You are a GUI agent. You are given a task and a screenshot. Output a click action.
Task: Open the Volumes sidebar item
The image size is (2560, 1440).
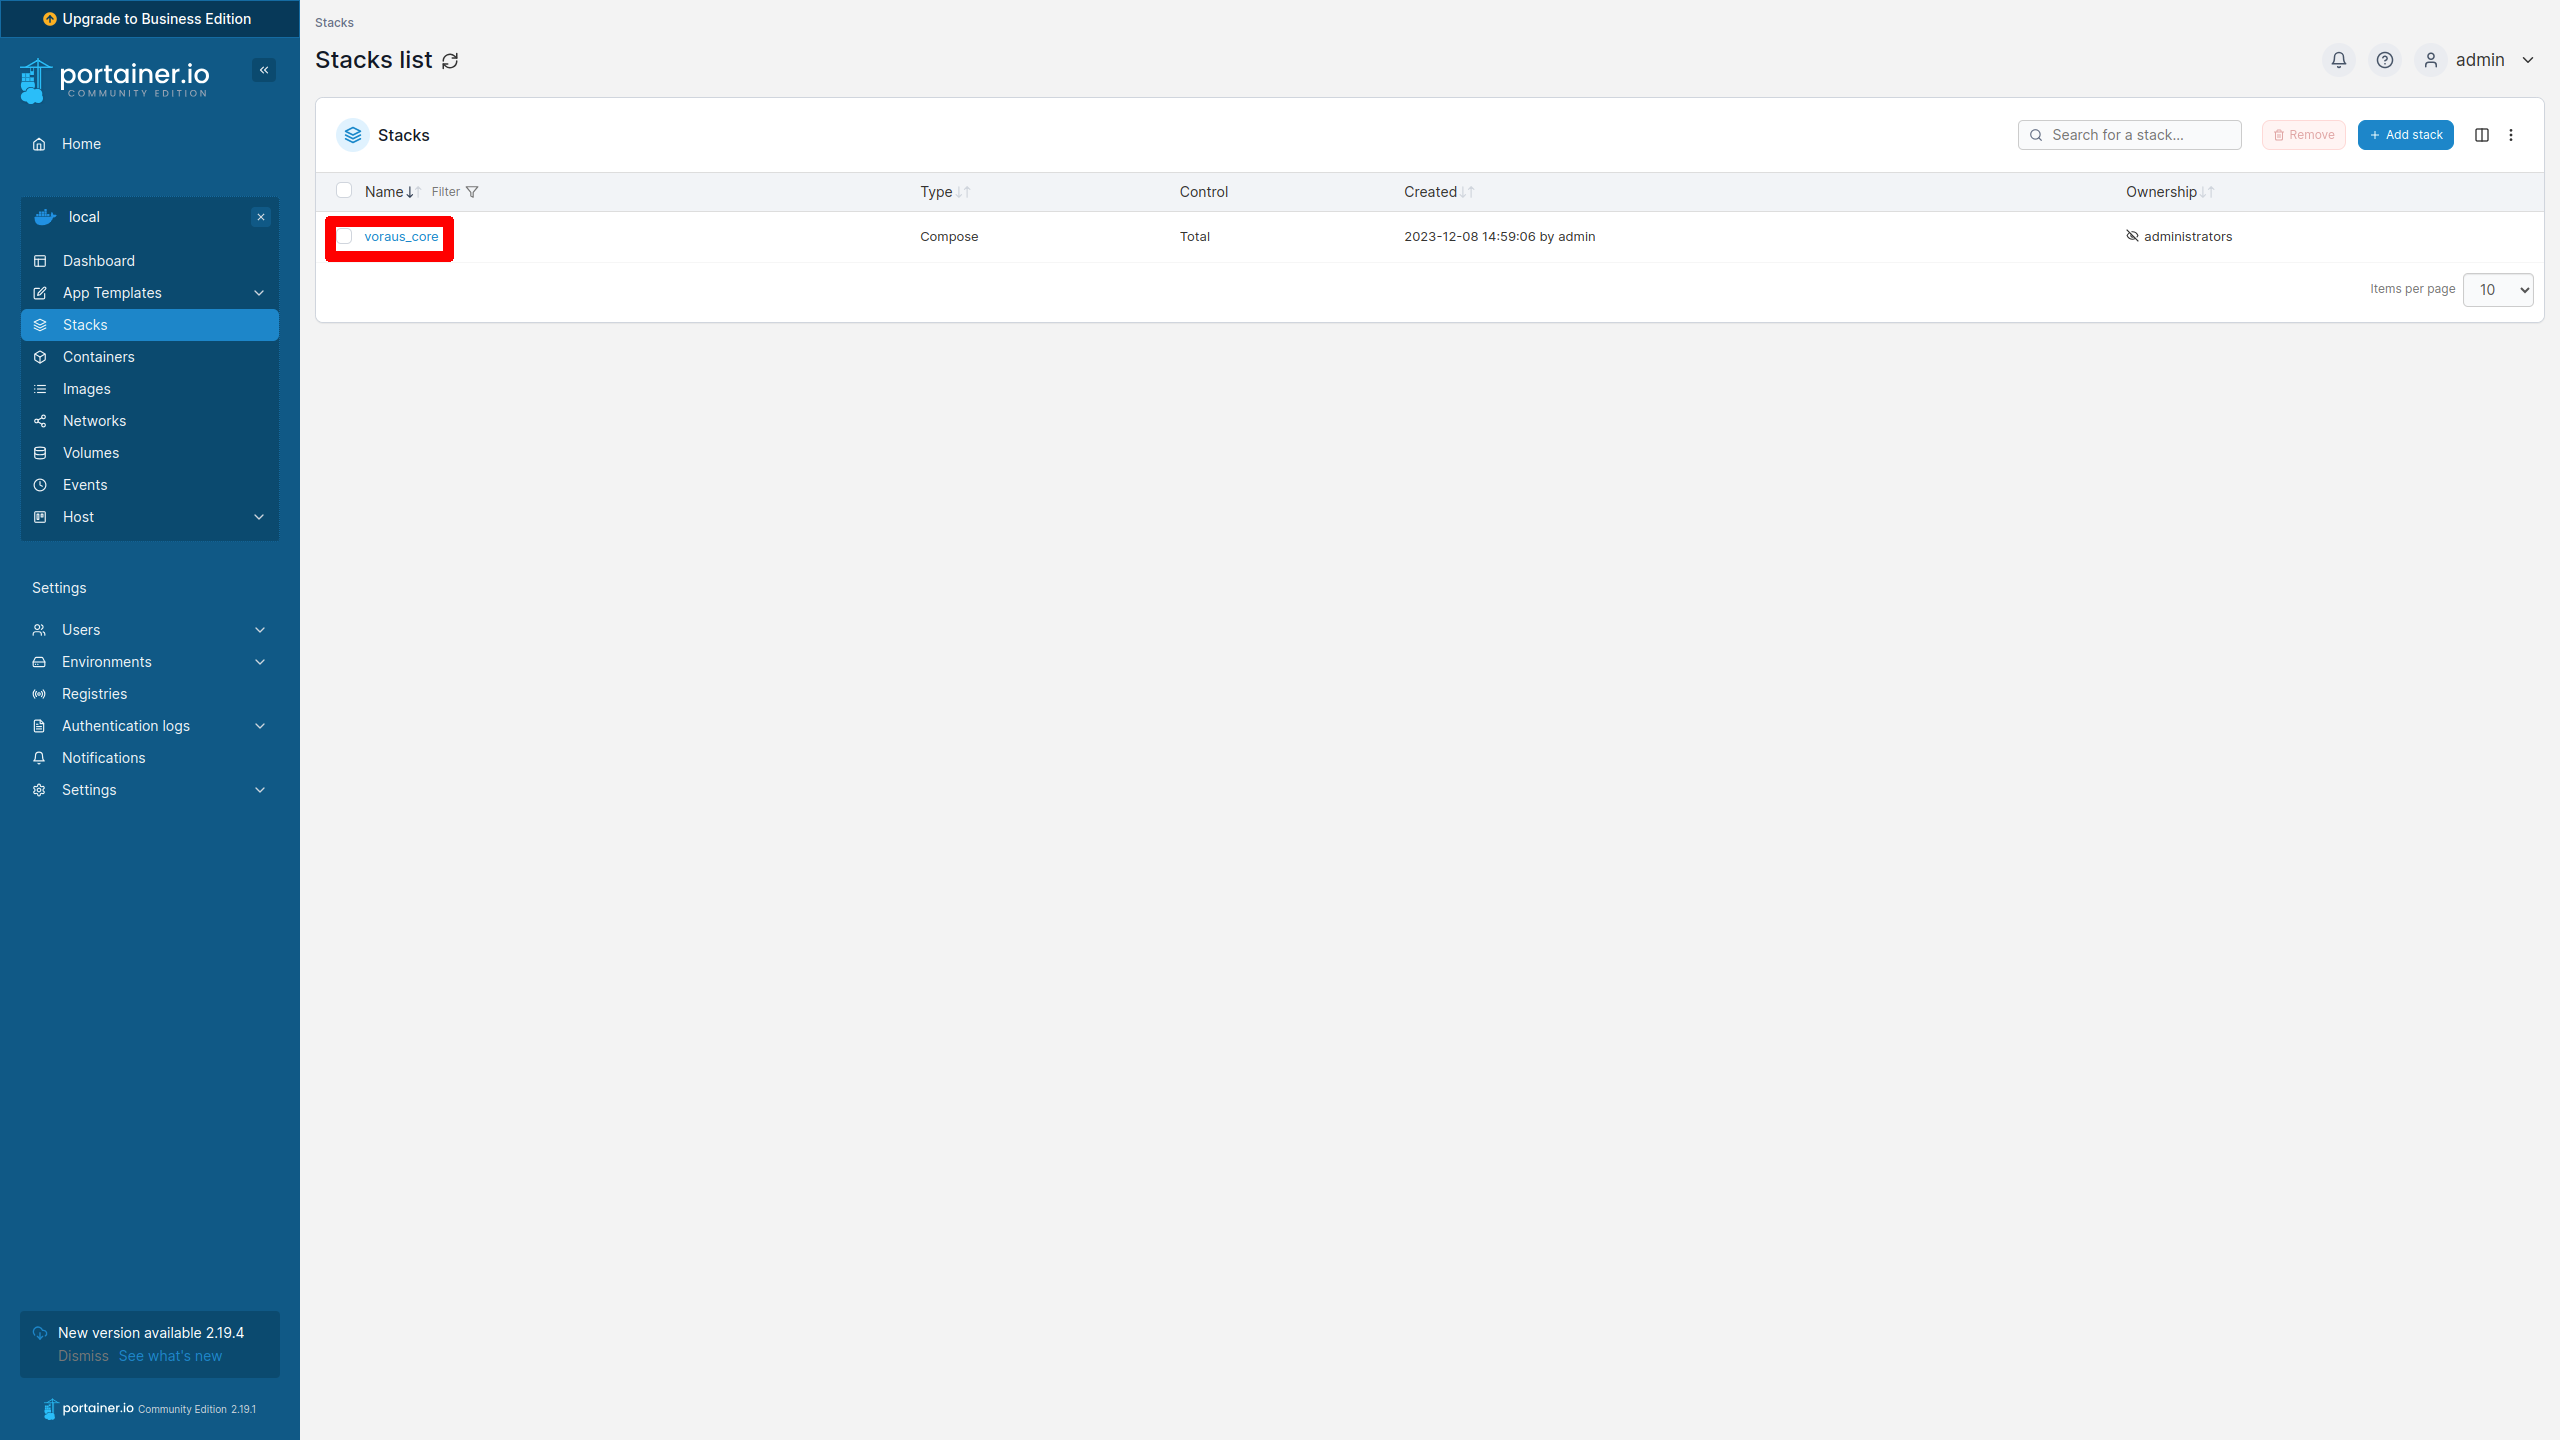(90, 453)
